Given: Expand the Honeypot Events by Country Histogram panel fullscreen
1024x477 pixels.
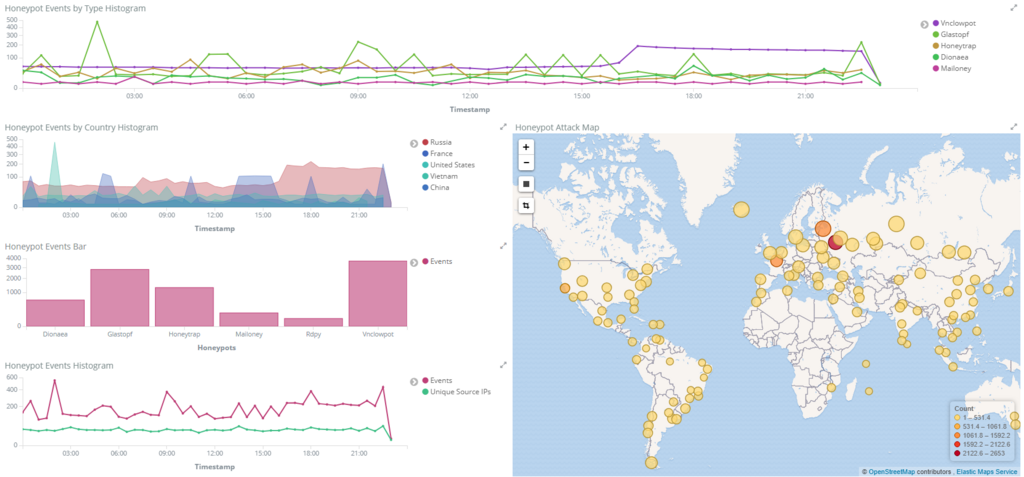Looking at the screenshot, I should tap(503, 127).
